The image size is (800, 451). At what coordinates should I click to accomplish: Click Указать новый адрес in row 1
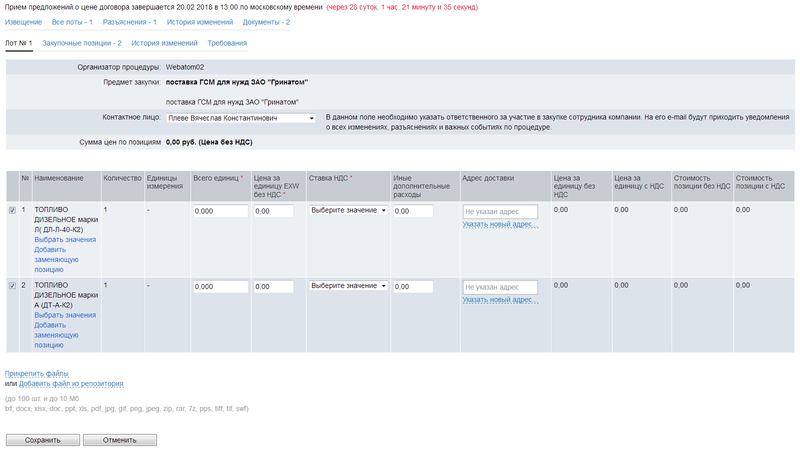coord(500,225)
